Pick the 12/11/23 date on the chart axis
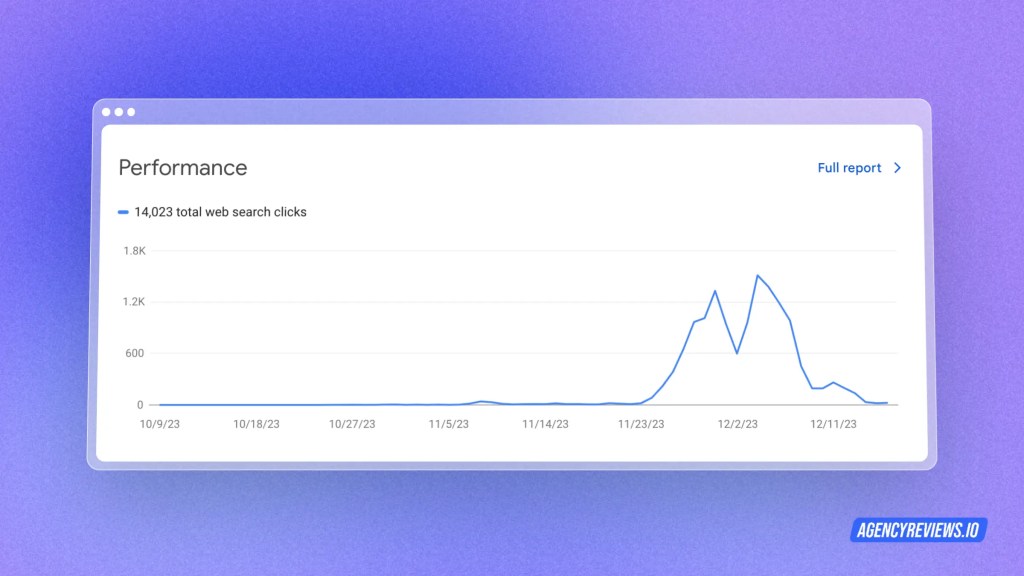 833,424
